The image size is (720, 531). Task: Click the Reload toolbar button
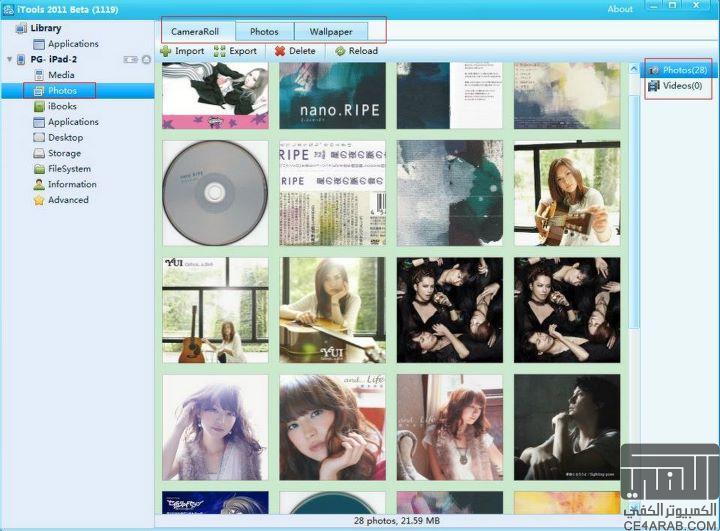[x=356, y=51]
